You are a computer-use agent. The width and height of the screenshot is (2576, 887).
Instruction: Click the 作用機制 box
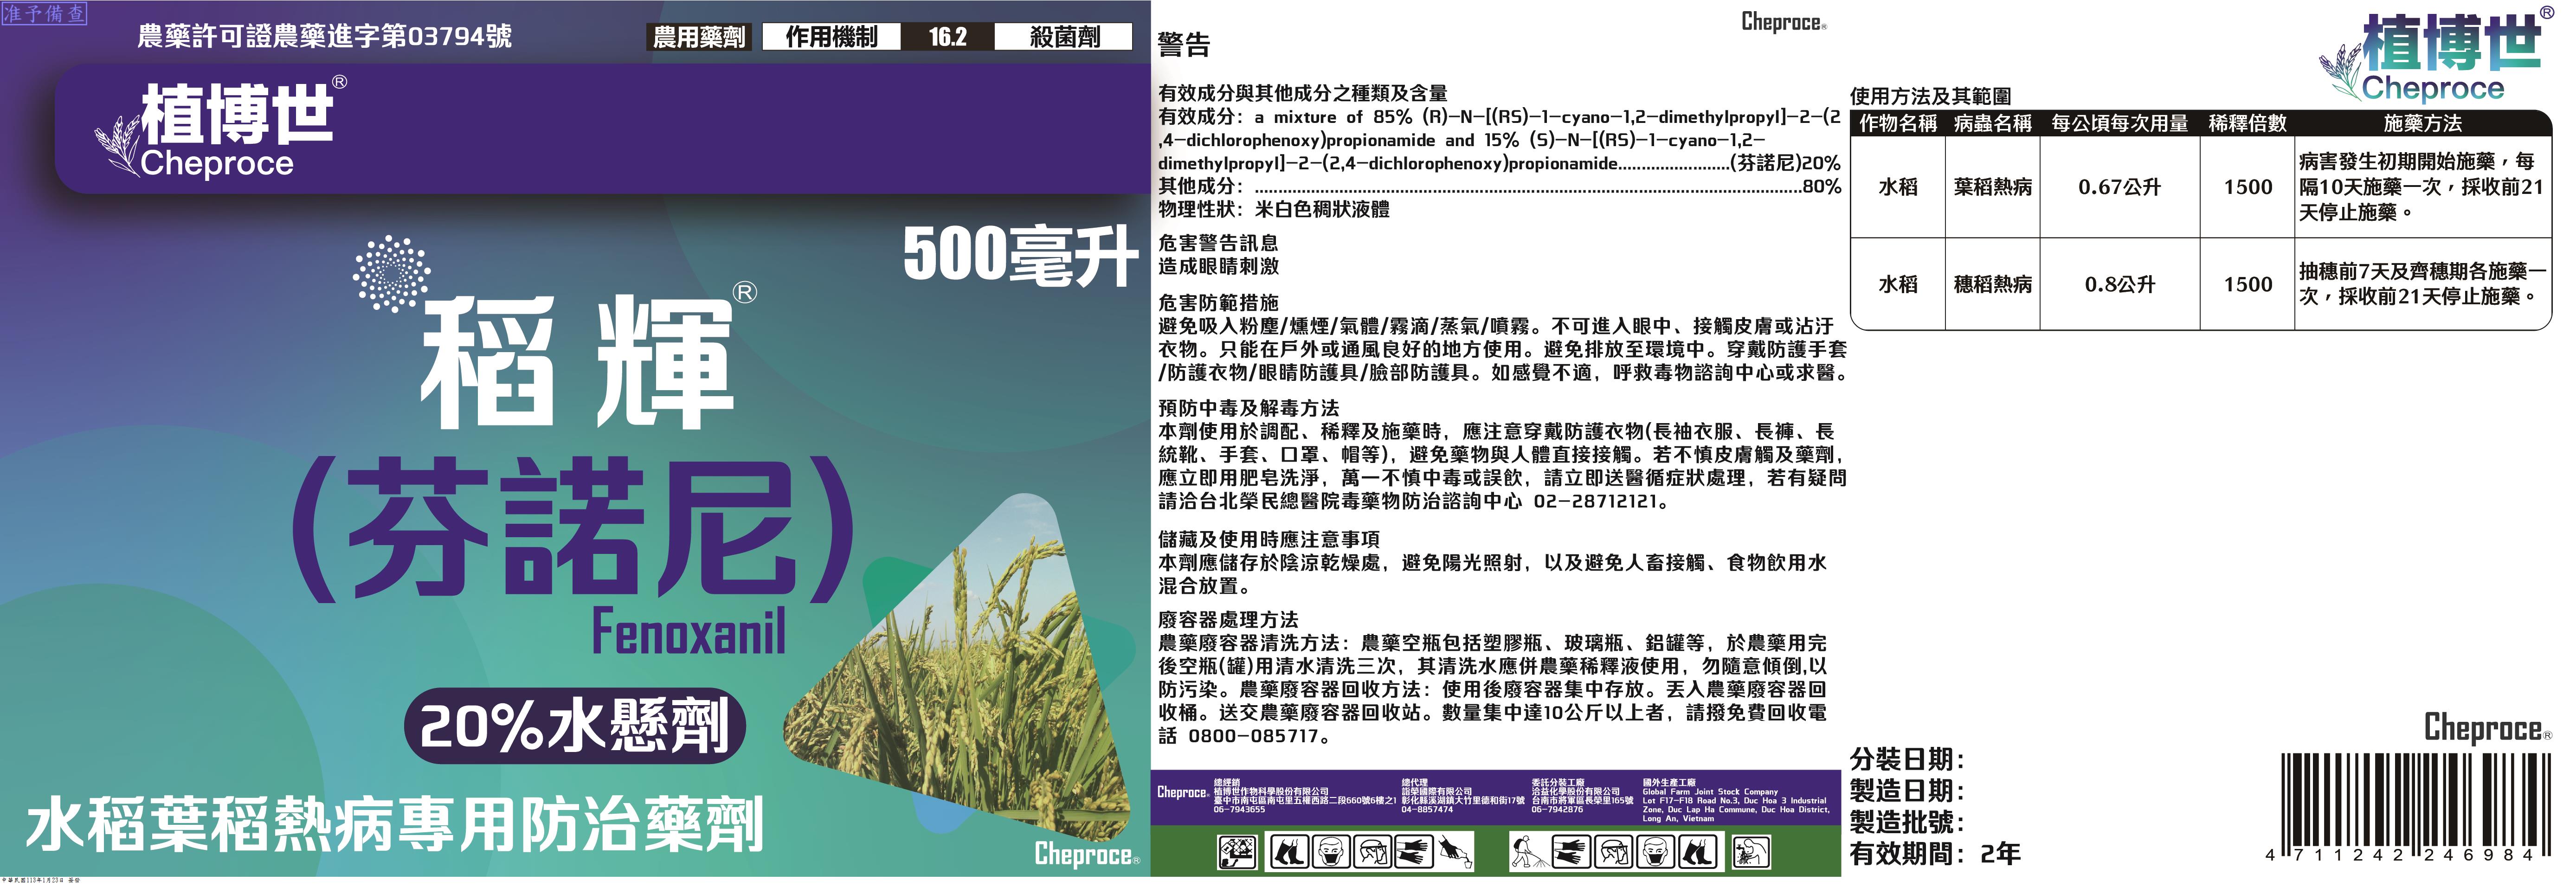[x=831, y=37]
